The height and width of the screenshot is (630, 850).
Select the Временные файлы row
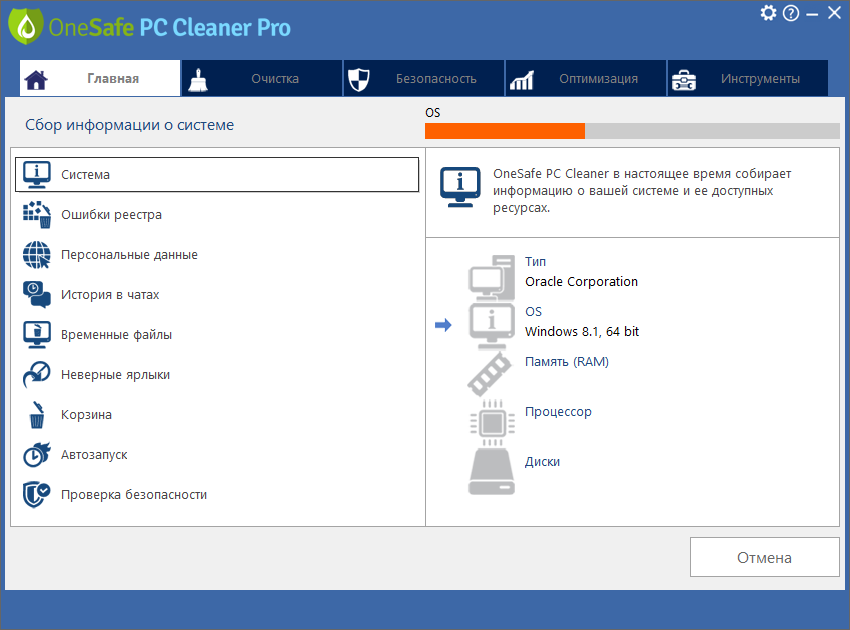[x=217, y=335]
